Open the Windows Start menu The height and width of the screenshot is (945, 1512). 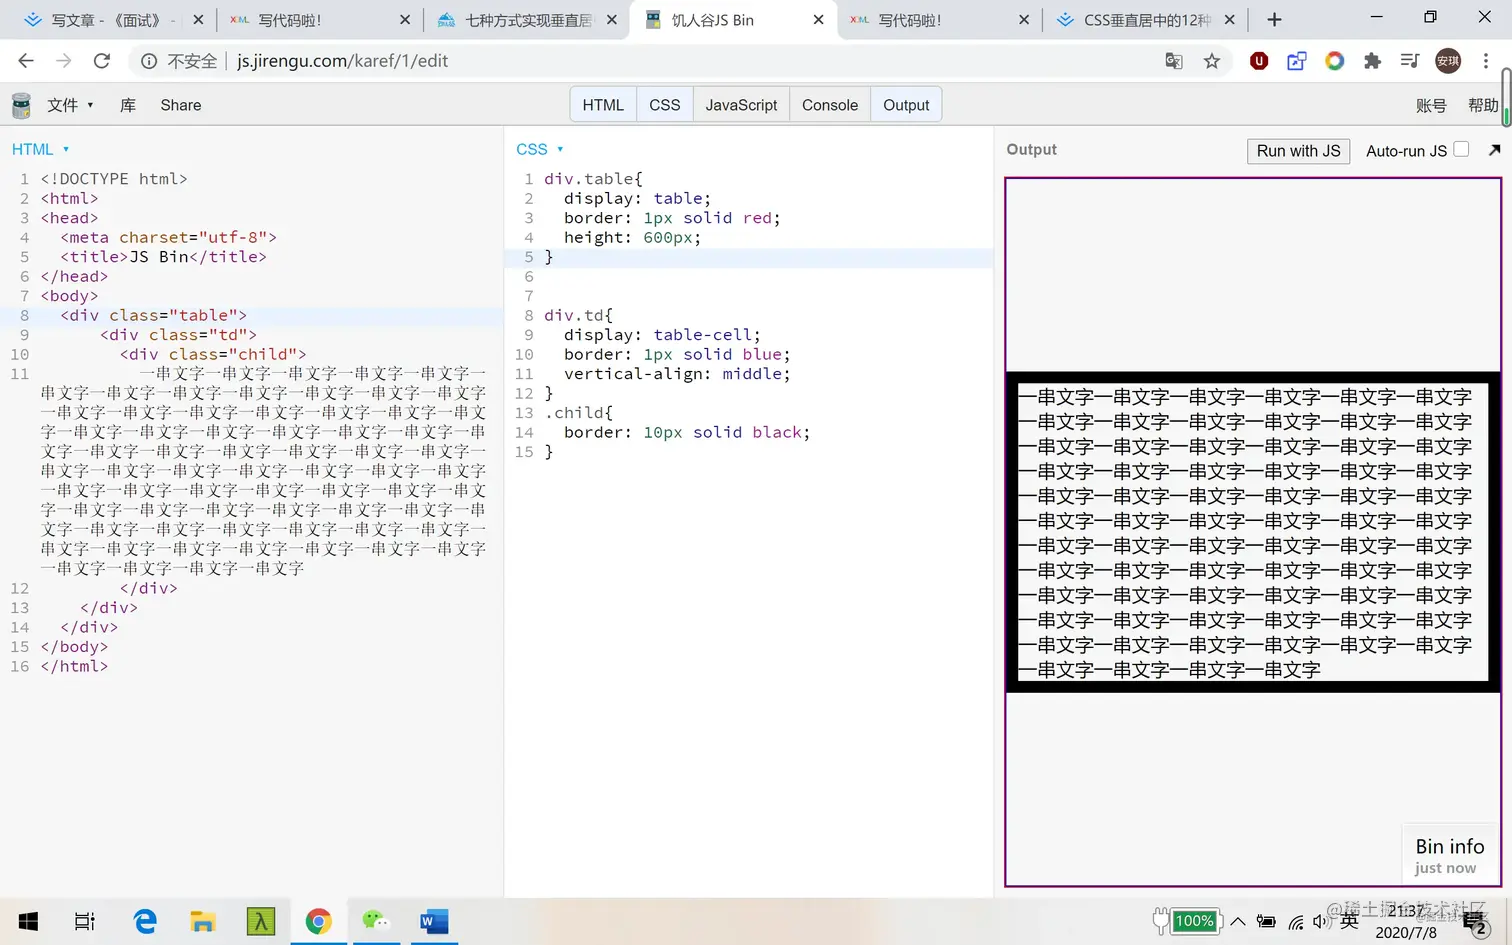click(x=28, y=921)
